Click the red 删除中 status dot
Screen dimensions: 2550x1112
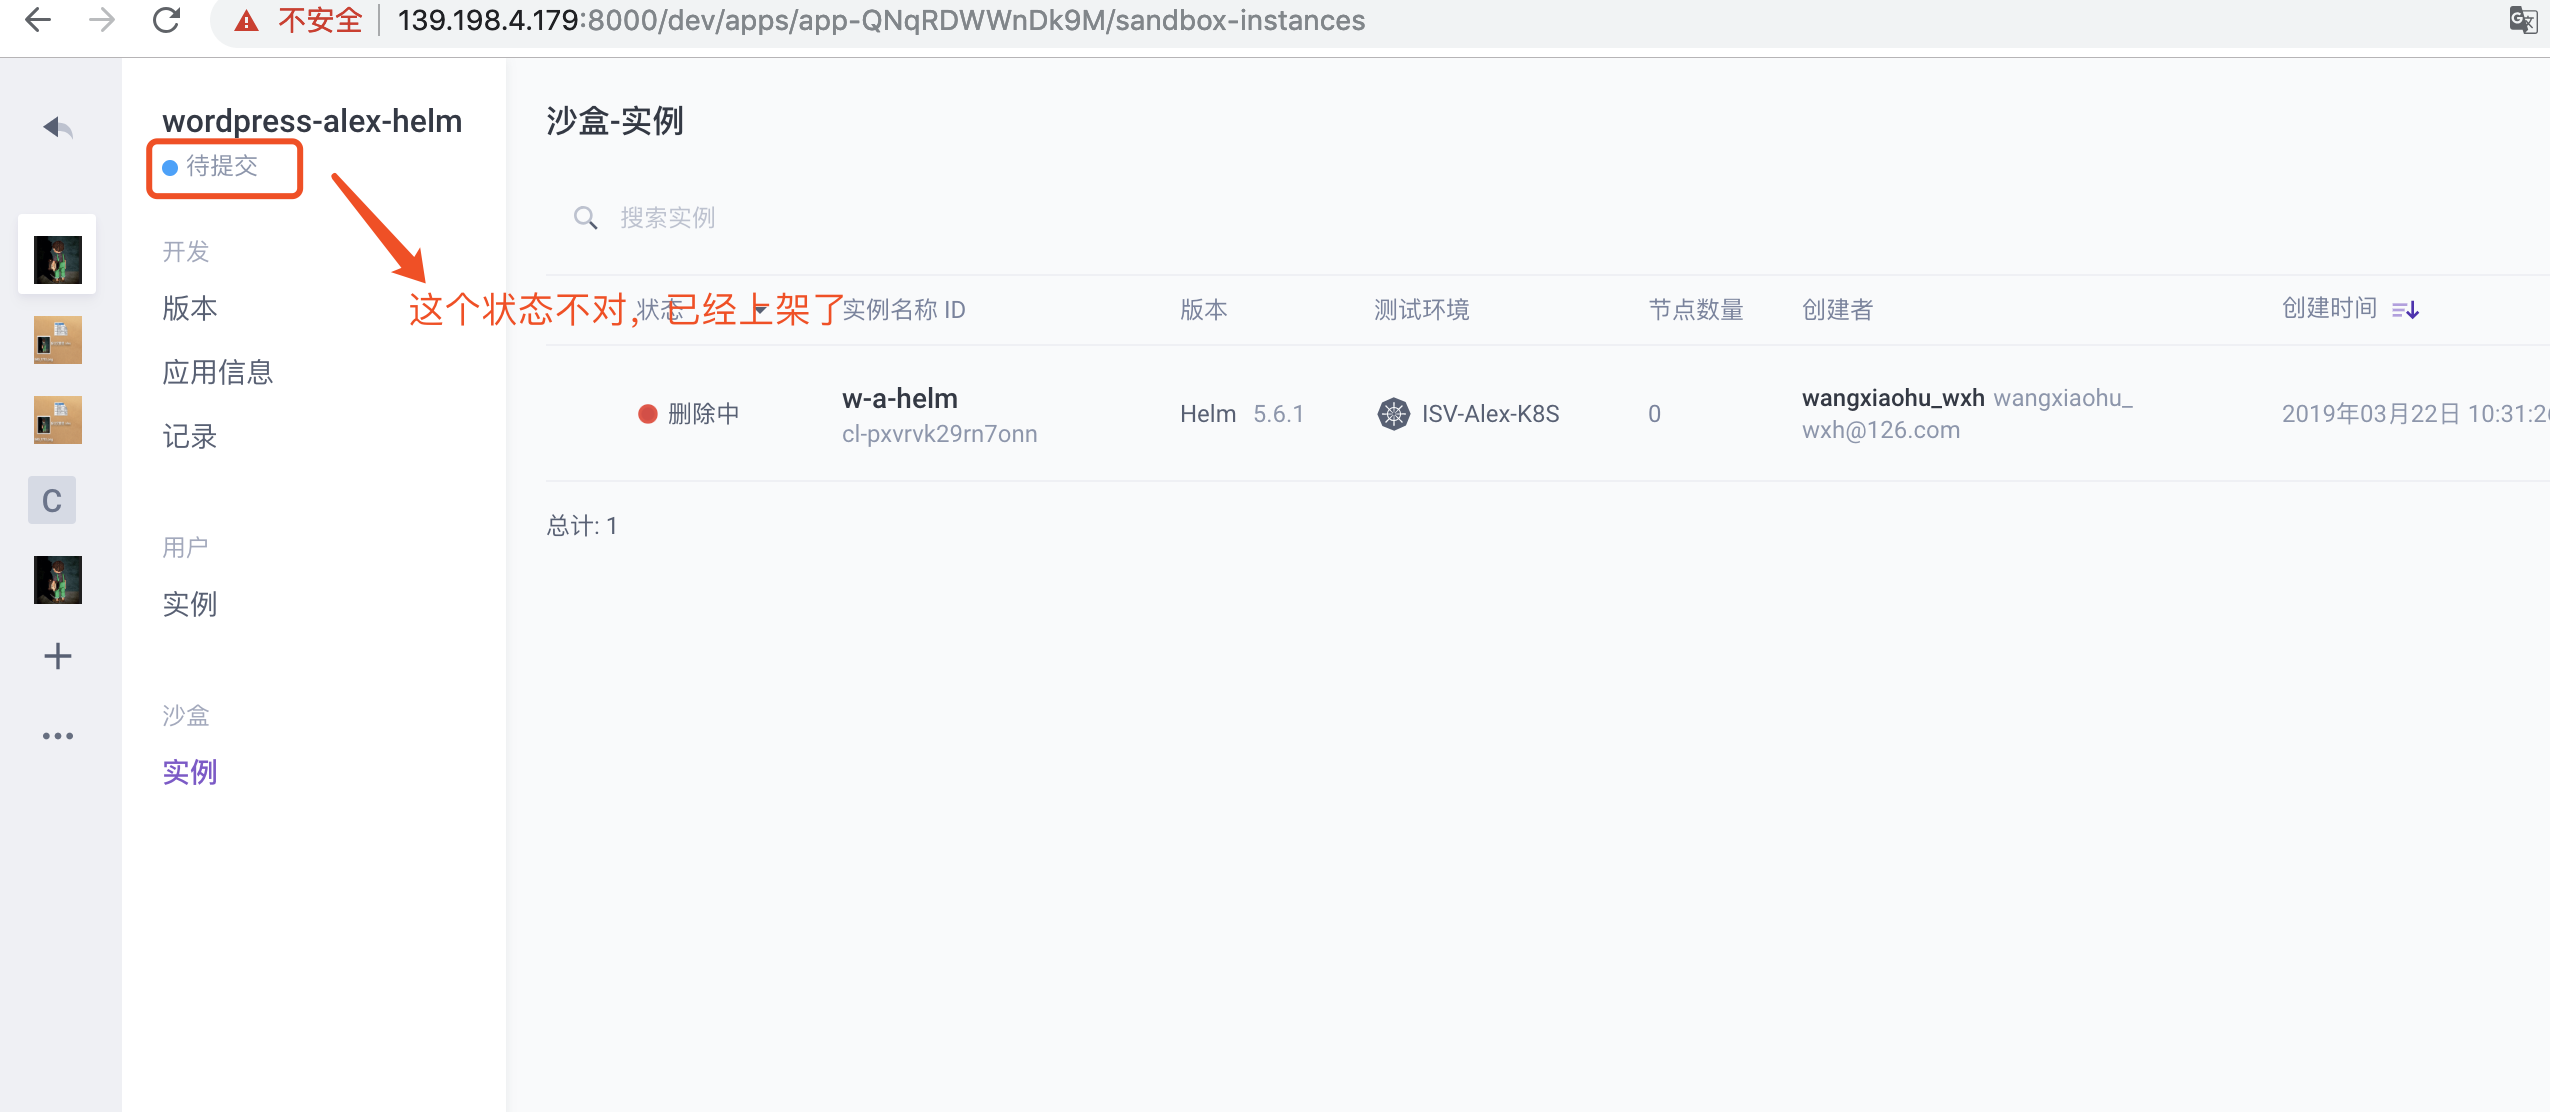click(x=647, y=413)
